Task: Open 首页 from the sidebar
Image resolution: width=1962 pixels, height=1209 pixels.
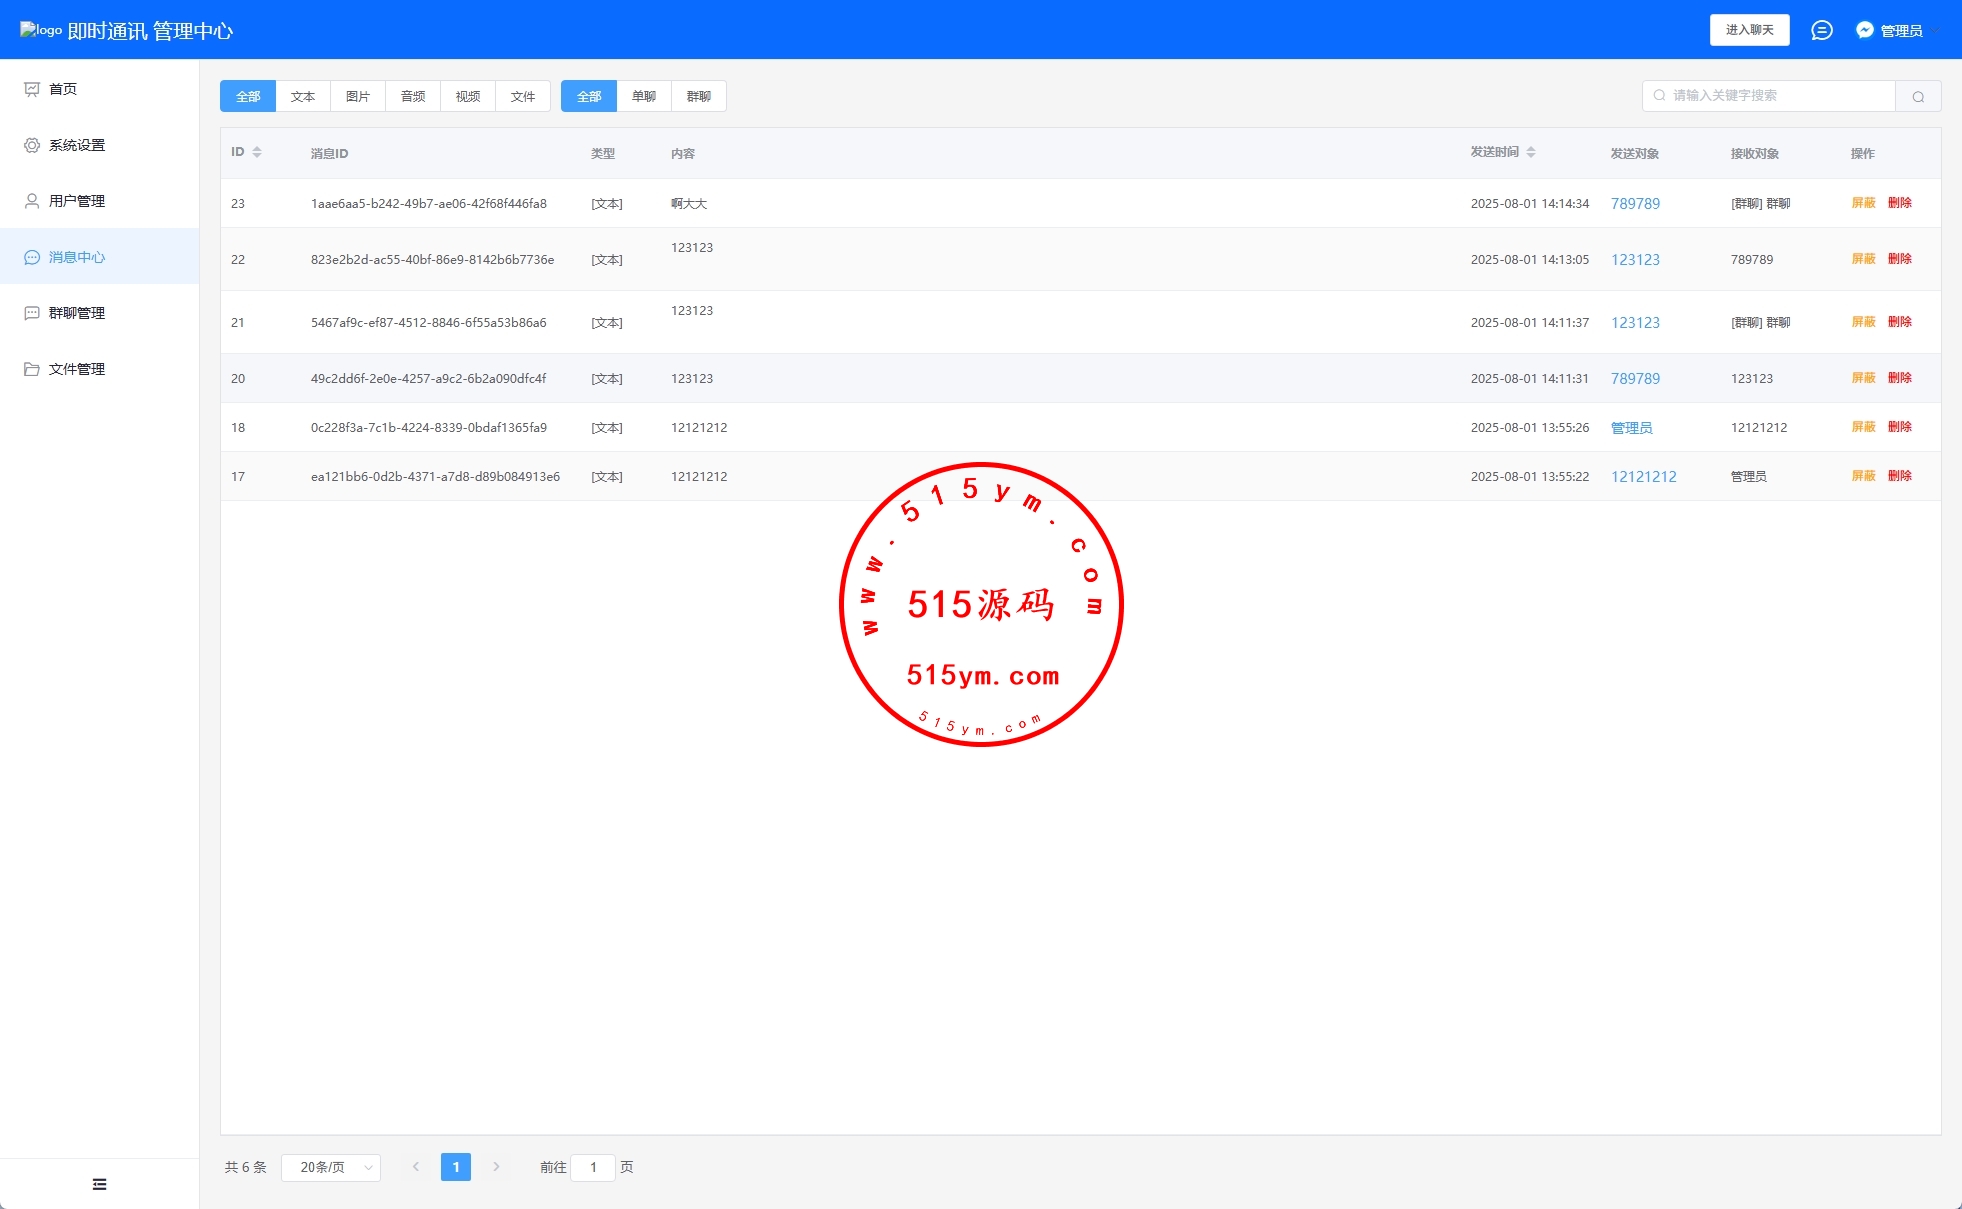Action: tap(63, 89)
